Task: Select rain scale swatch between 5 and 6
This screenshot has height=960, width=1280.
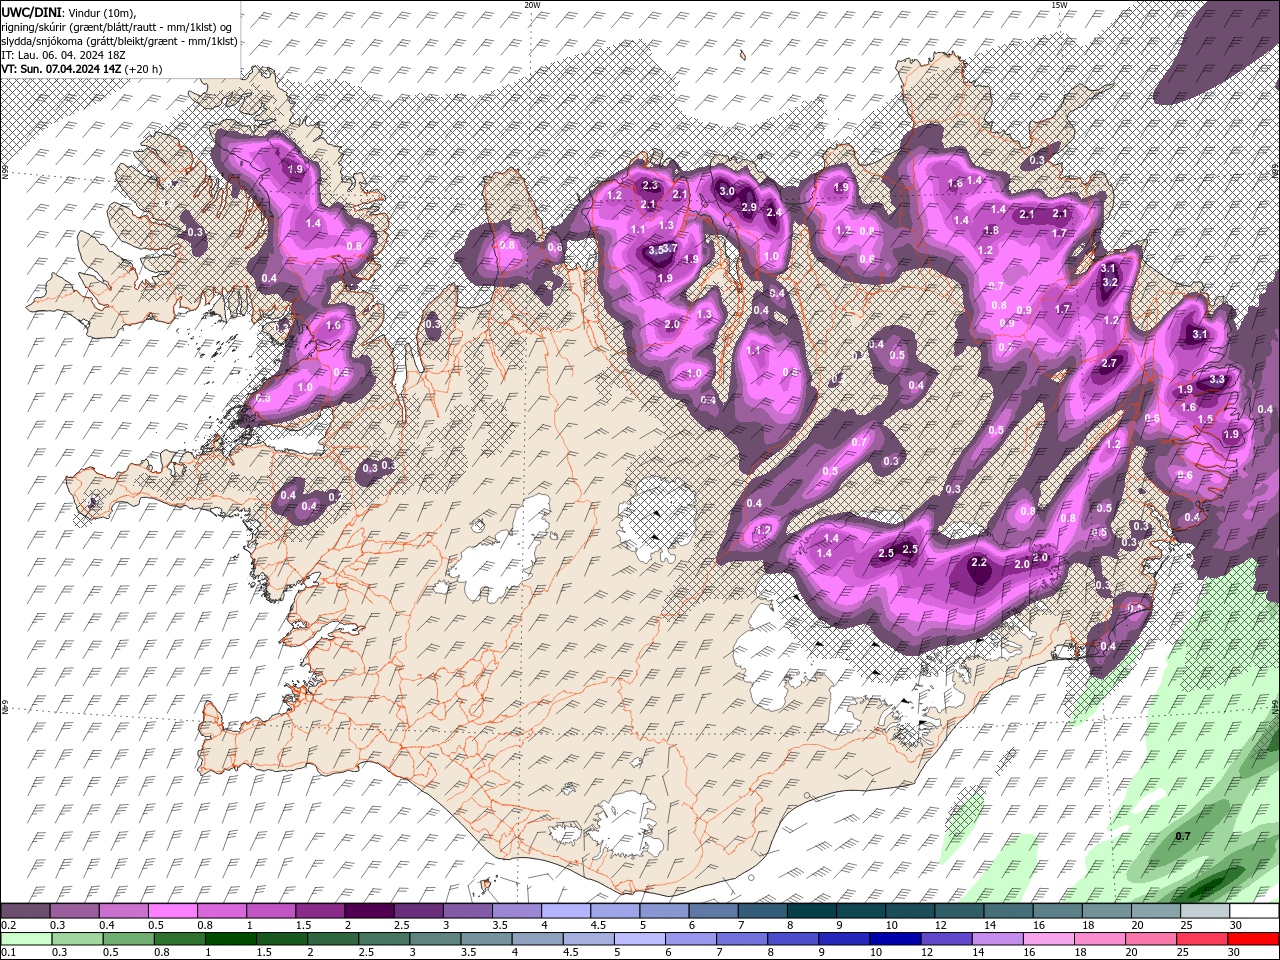Action: point(639,939)
